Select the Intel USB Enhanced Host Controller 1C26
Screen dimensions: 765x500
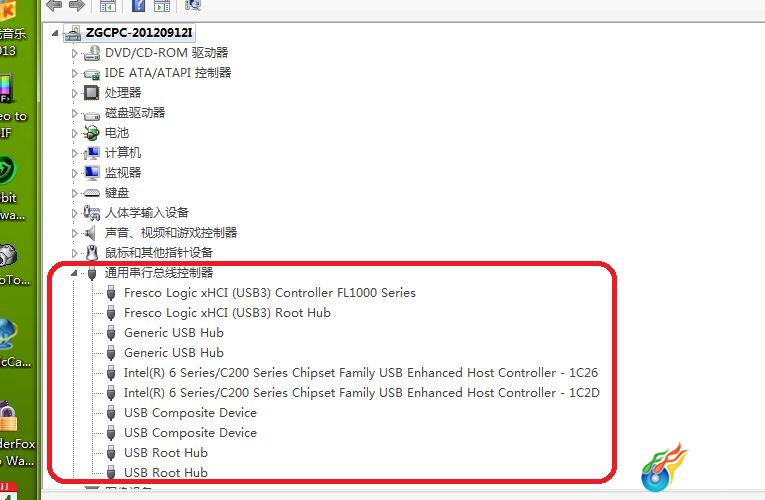tap(361, 373)
